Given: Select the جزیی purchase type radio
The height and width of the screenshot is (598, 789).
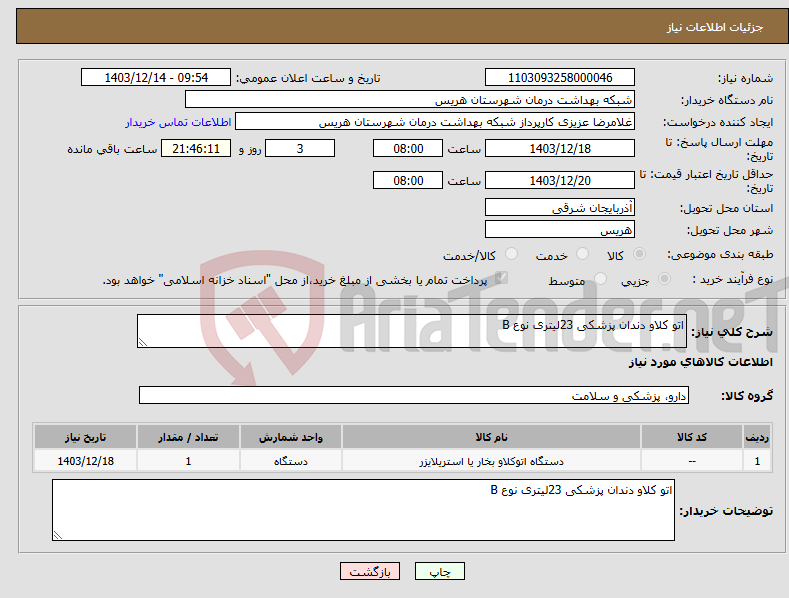Looking at the screenshot, I should pyautogui.click(x=664, y=278).
